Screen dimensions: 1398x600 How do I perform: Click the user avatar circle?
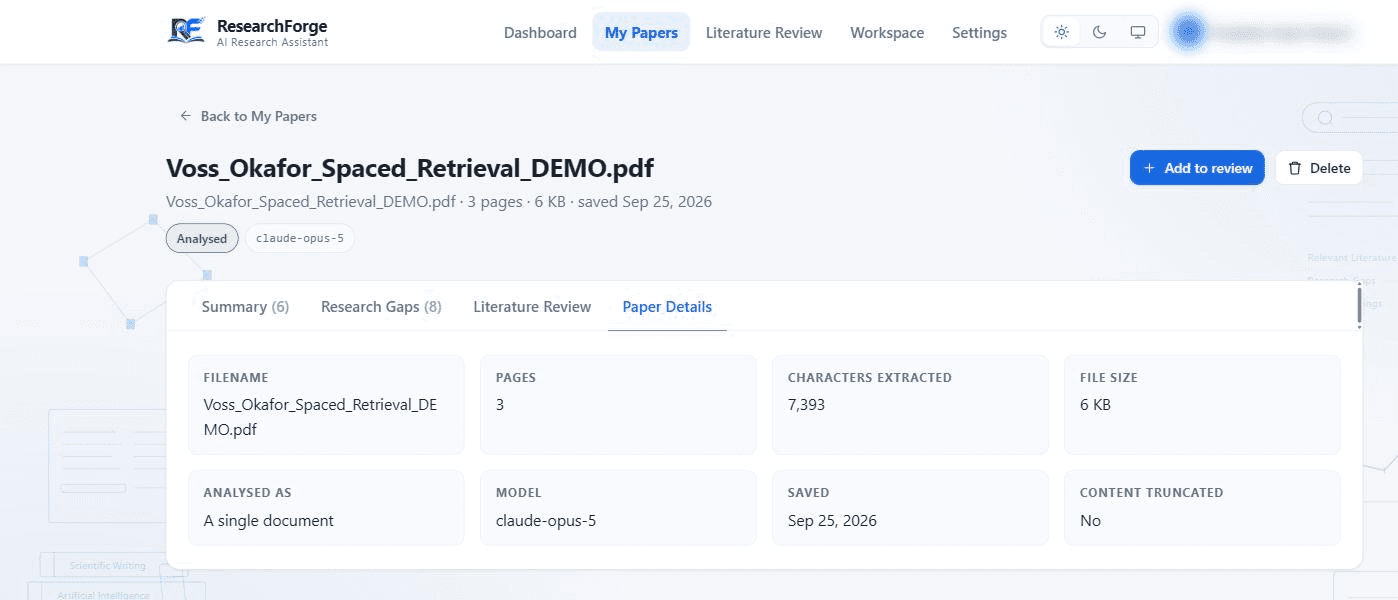(x=1188, y=32)
